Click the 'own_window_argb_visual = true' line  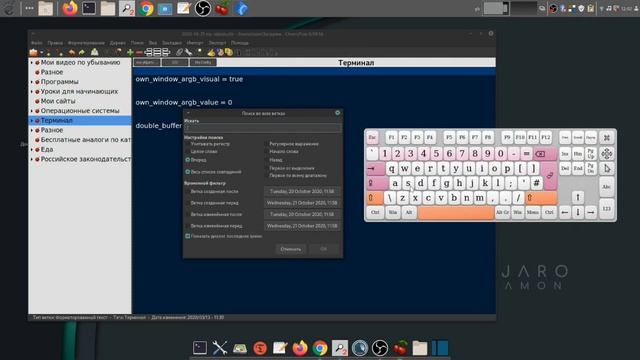coord(189,79)
